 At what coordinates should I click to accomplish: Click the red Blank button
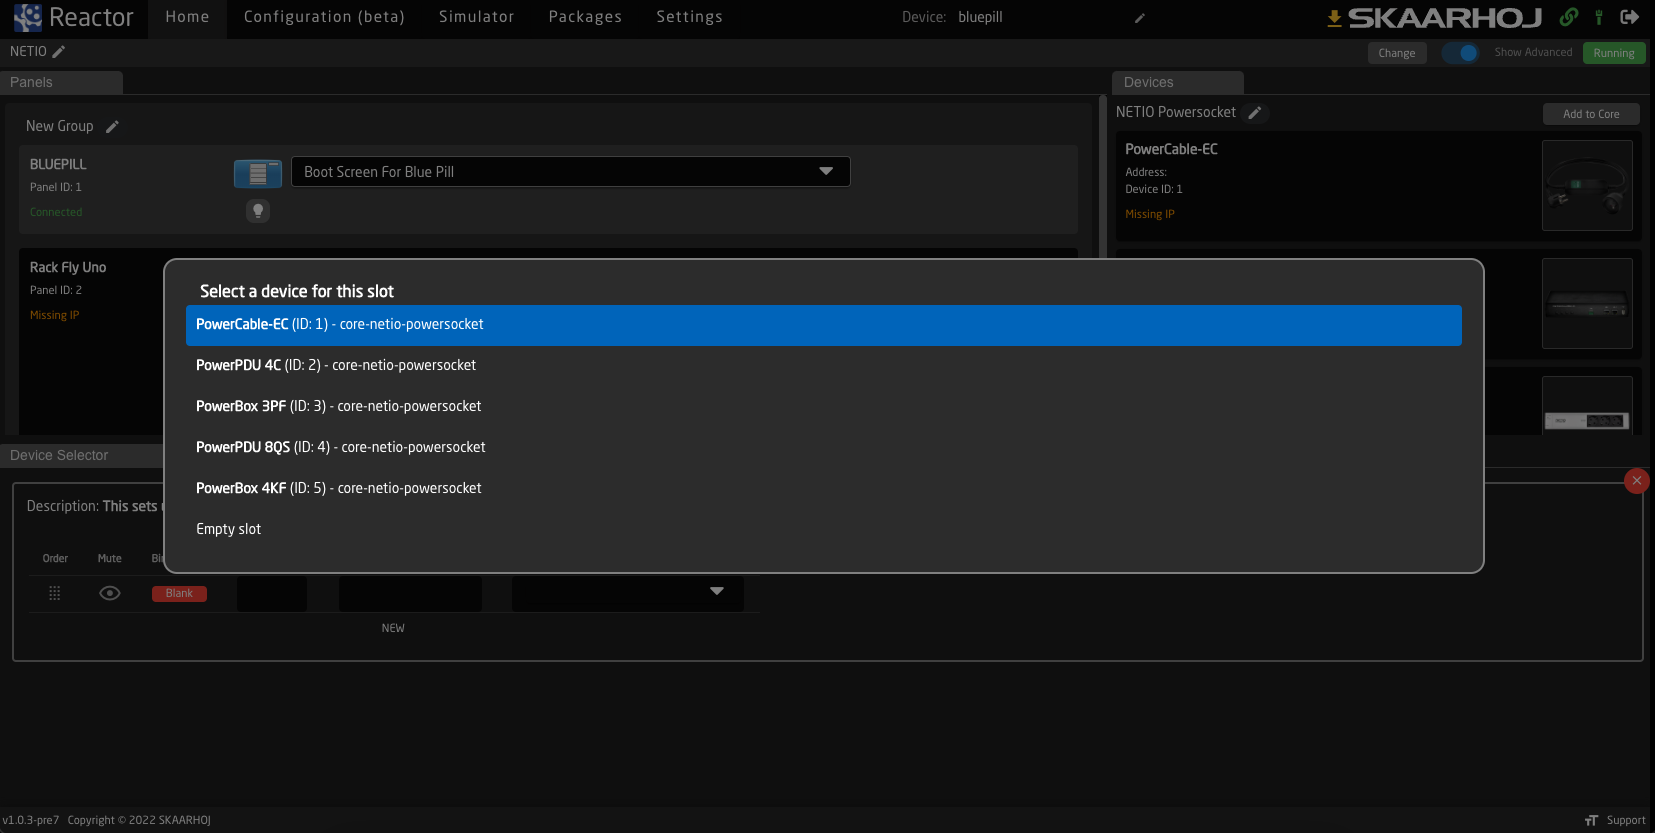179,593
